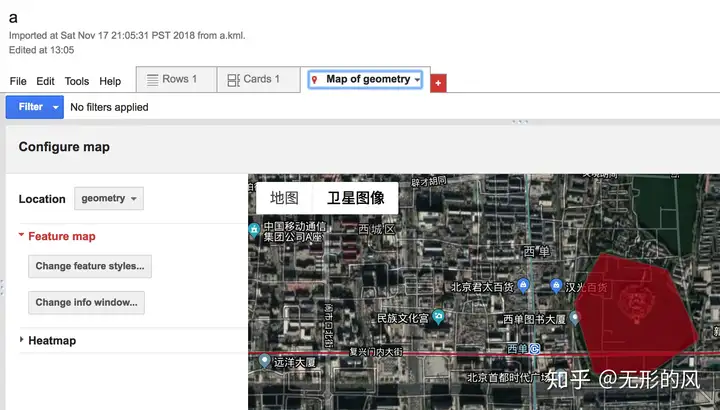
Task: Switch to the Rows 1 tab
Action: click(176, 79)
